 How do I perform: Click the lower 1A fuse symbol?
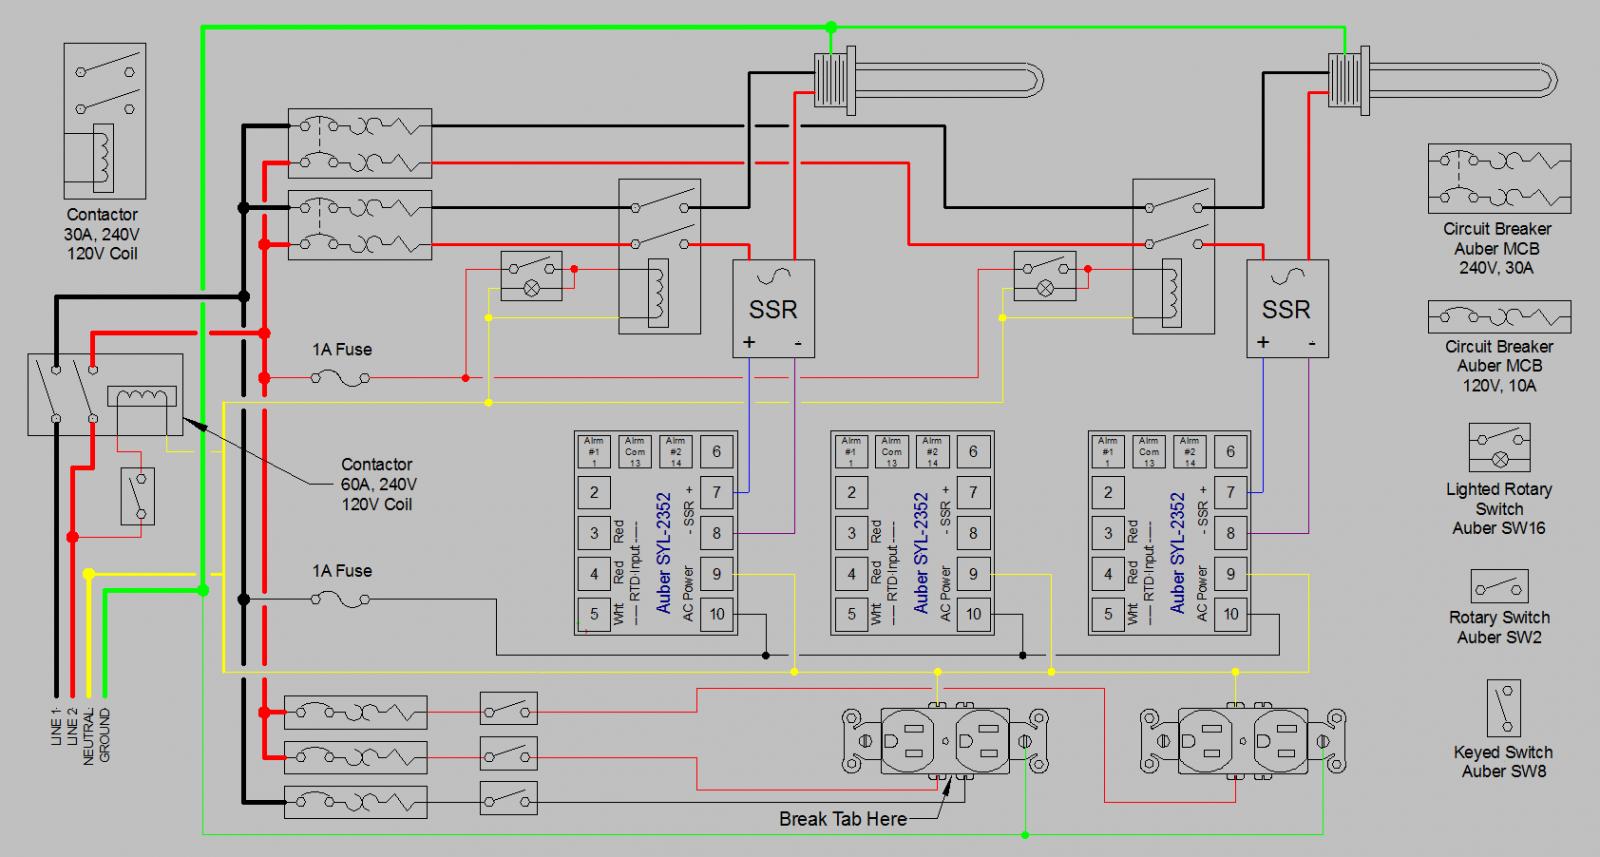[341, 599]
